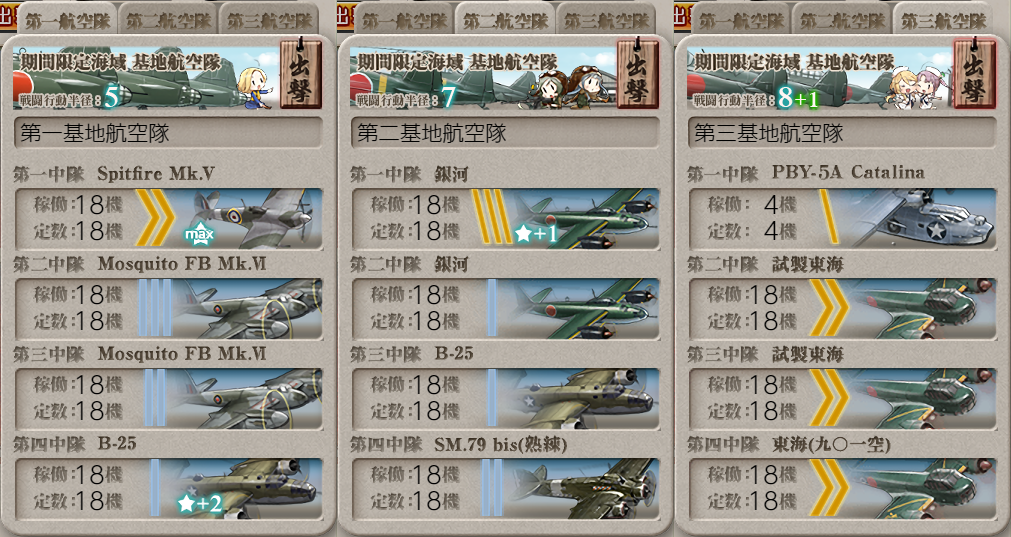Click the 第二基地航空隊 name field
Image resolution: width=1011 pixels, height=537 pixels.
[x=505, y=133]
